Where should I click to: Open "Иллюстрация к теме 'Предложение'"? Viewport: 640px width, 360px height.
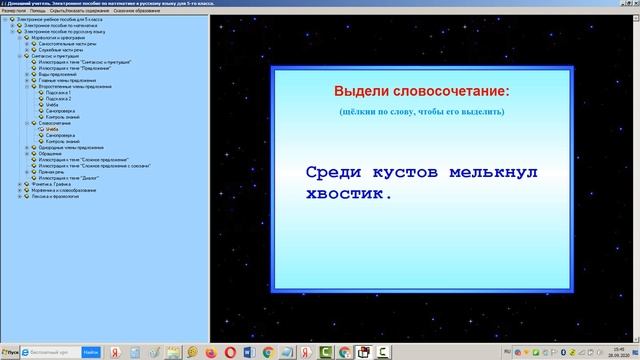[75, 68]
